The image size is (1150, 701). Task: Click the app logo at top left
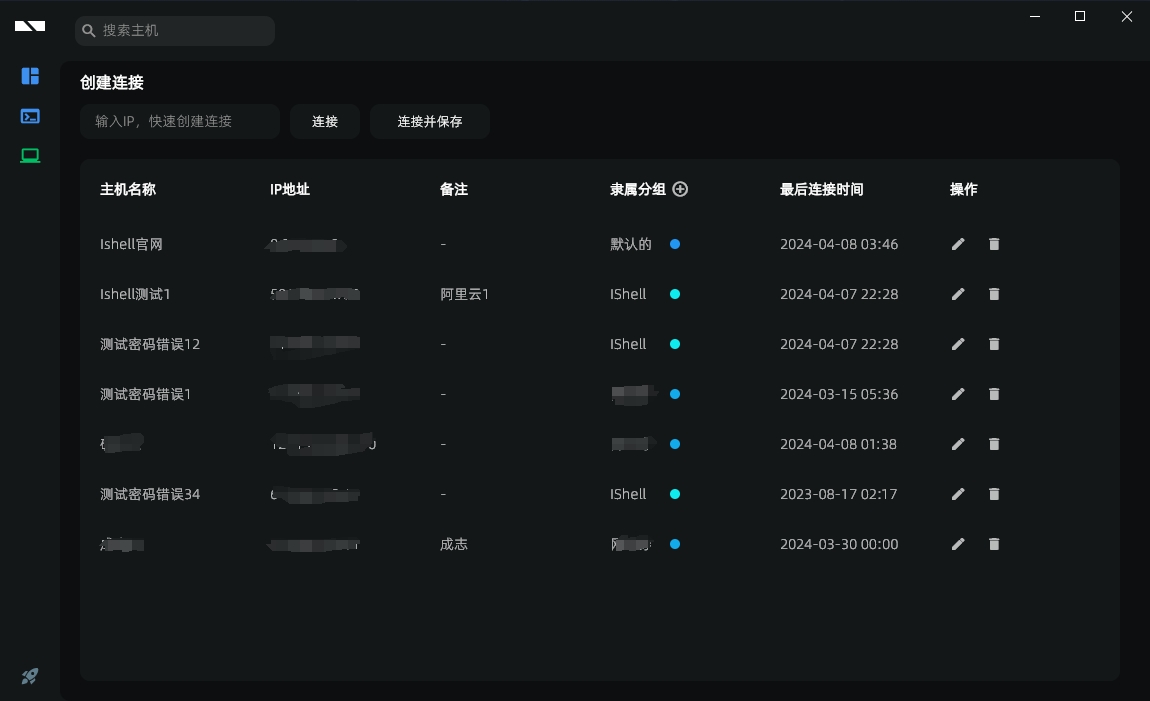(30, 27)
